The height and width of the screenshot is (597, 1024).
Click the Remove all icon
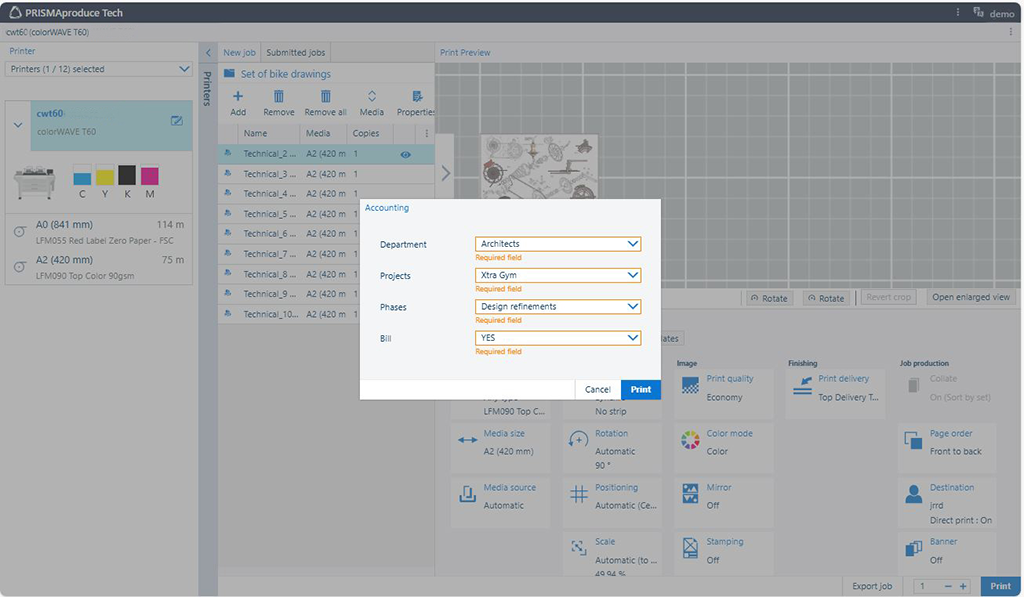(325, 97)
